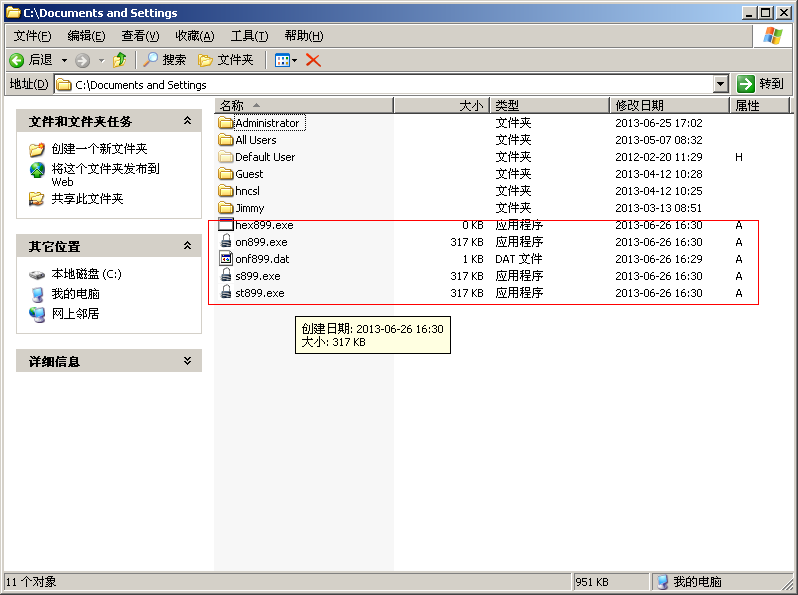Click the status bar 我的电脑 zone icon
Screen dimensions: 798x595
pyautogui.click(x=662, y=582)
